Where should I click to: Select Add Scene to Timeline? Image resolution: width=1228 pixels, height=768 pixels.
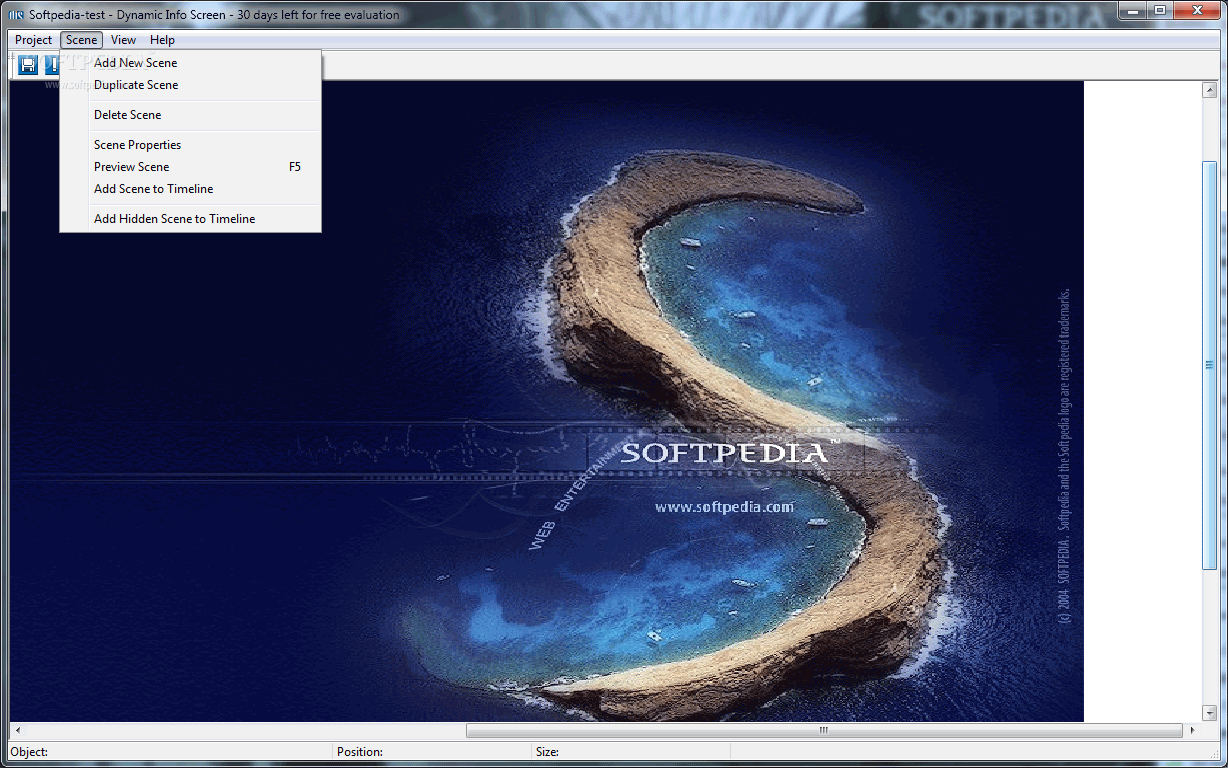coord(190,189)
